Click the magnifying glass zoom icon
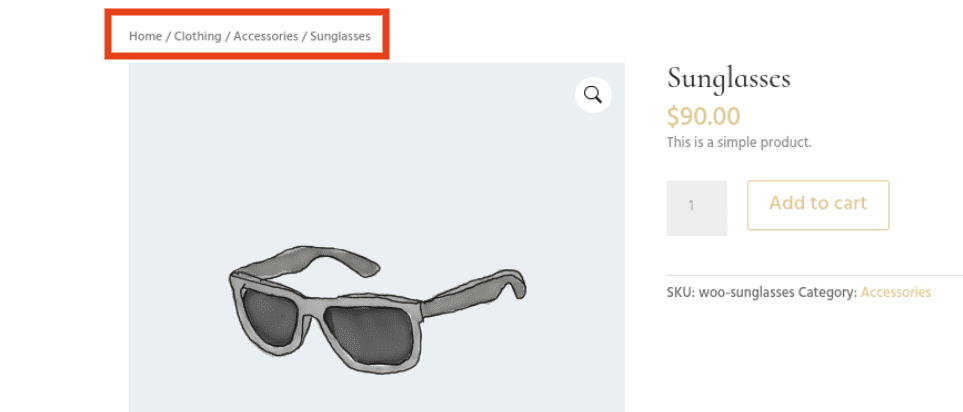The height and width of the screenshot is (412, 963). [x=593, y=95]
